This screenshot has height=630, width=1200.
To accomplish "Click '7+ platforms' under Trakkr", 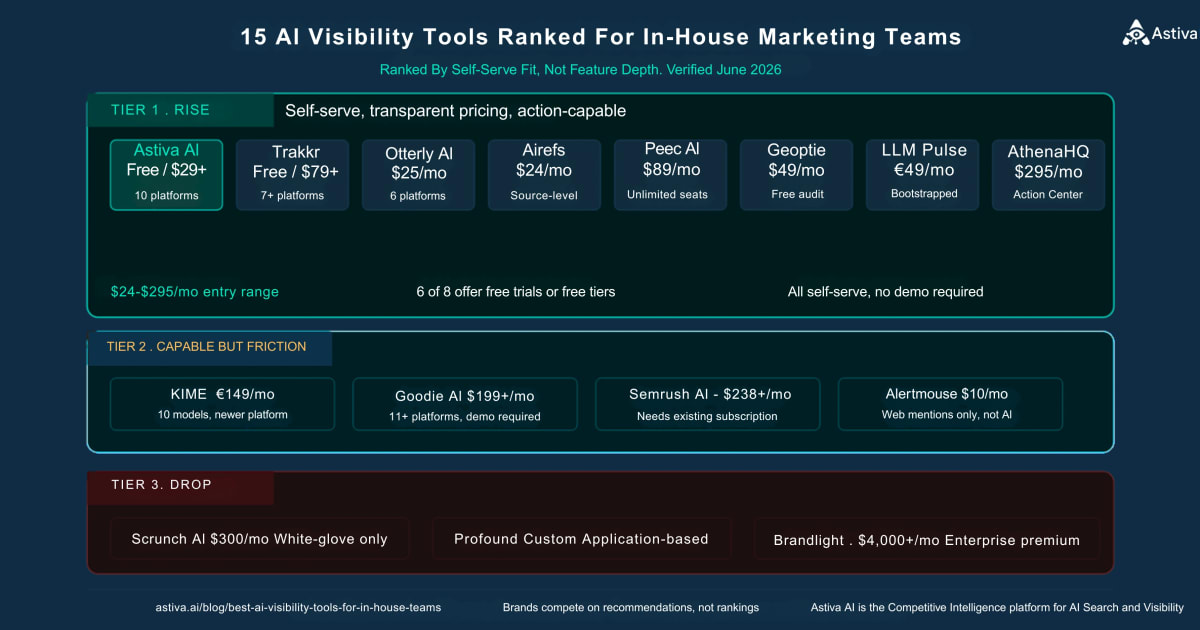I will click(292, 195).
